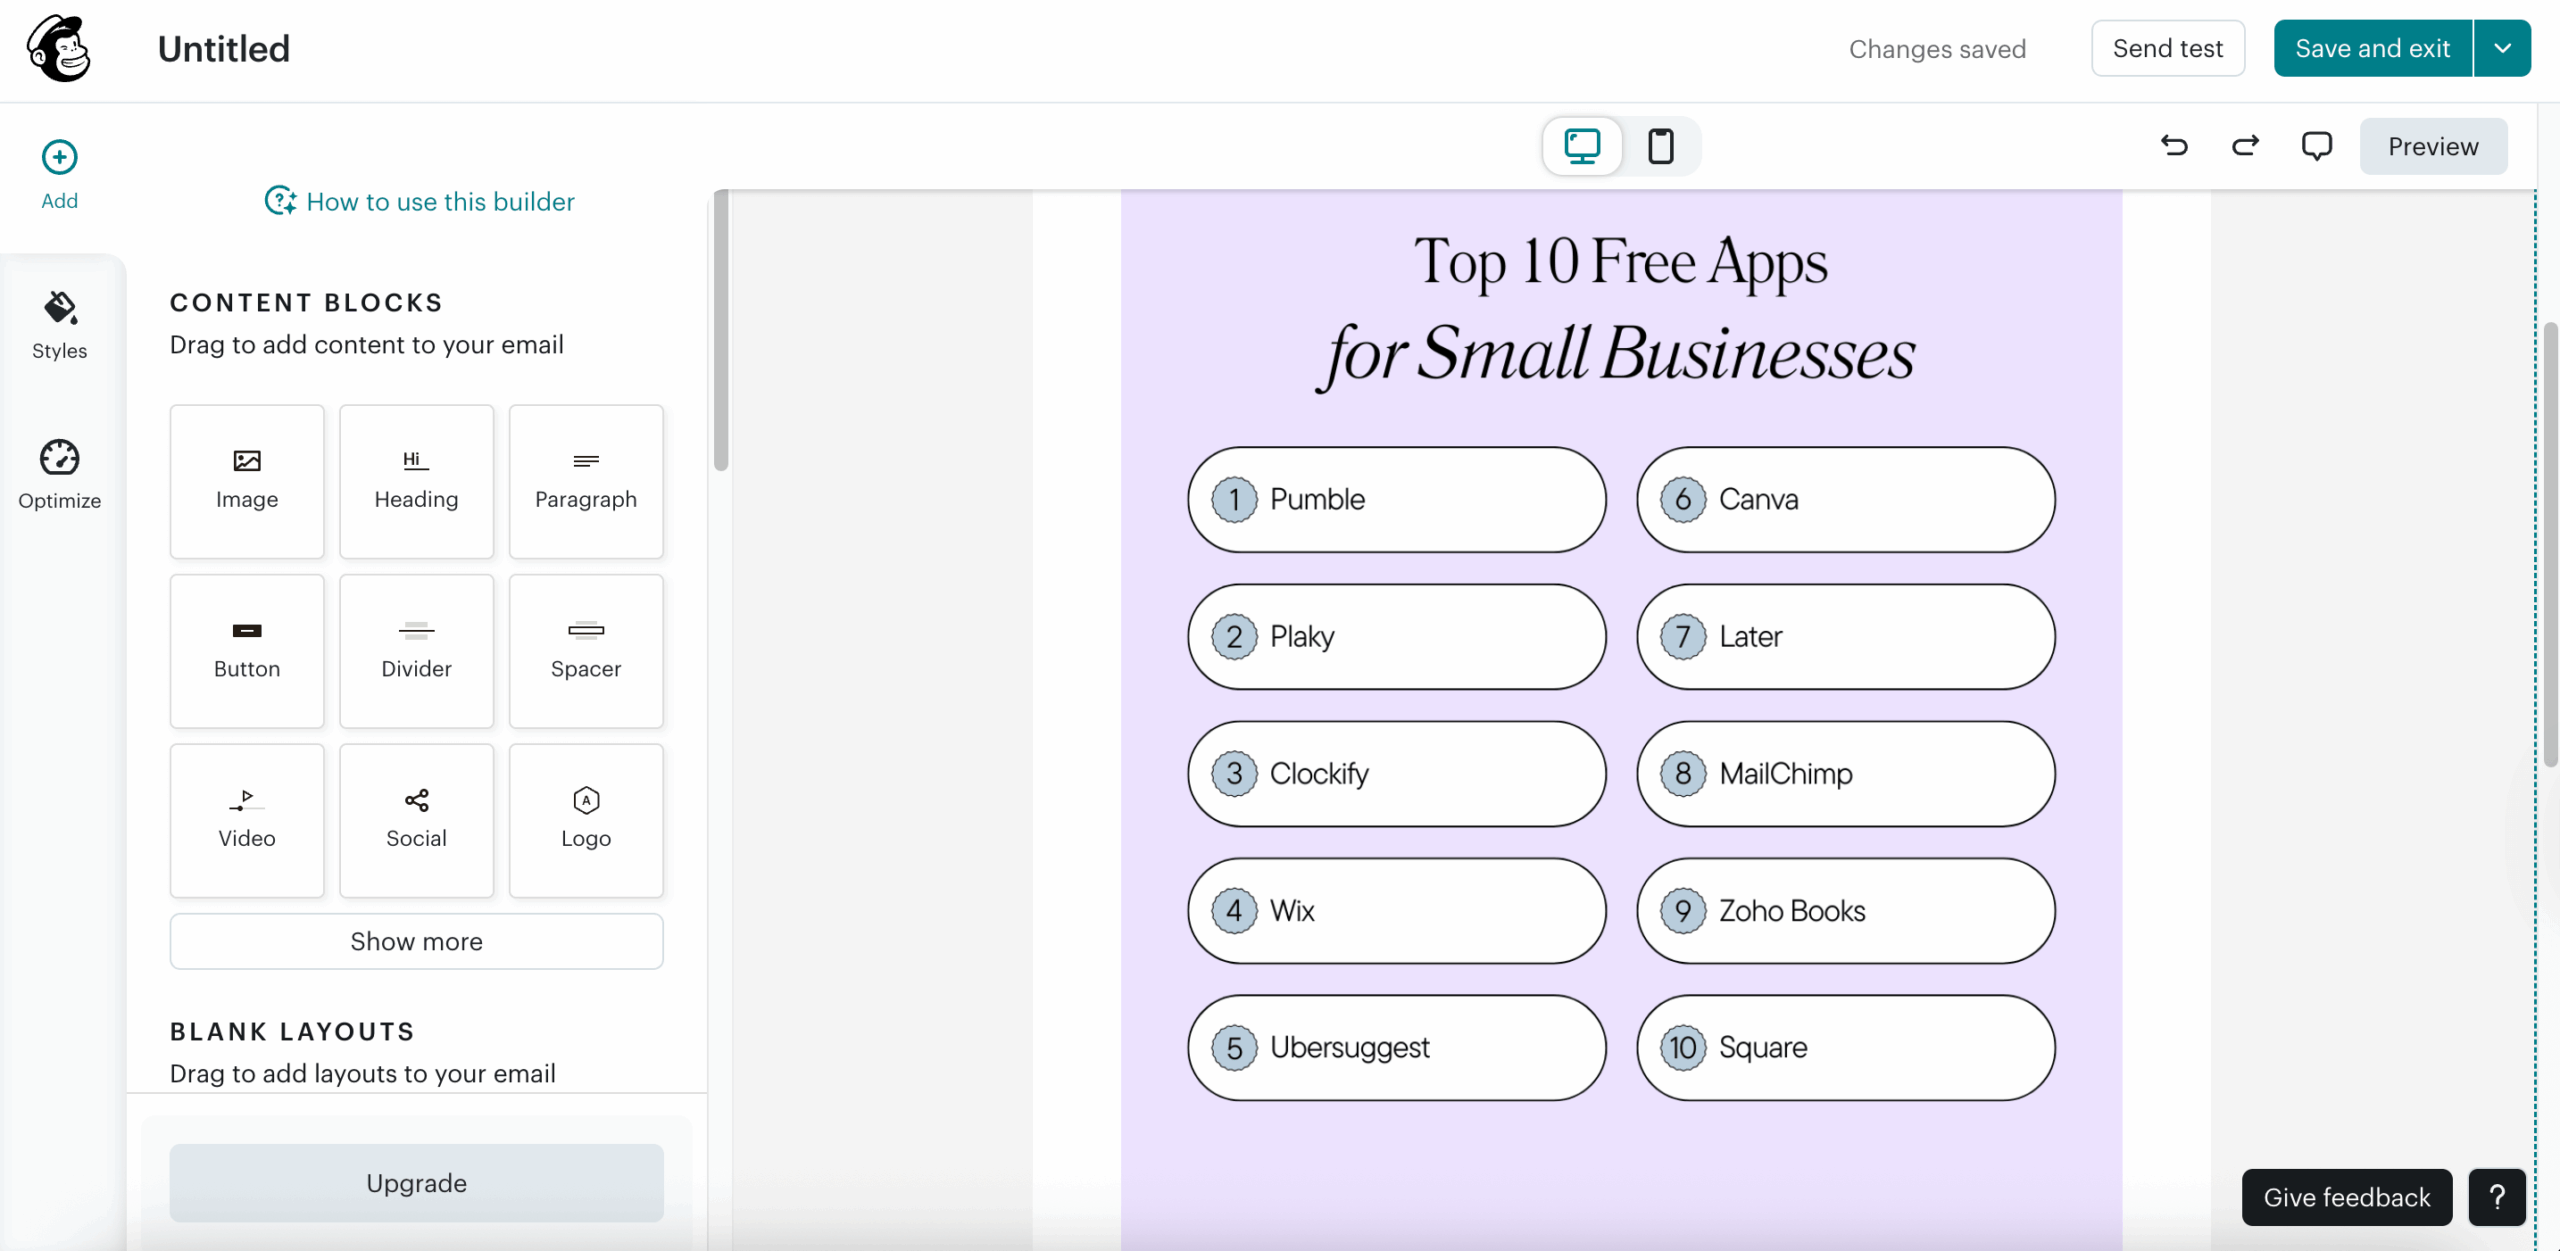This screenshot has height=1251, width=2560.
Task: Select the Paragraph content block
Action: [x=586, y=481]
